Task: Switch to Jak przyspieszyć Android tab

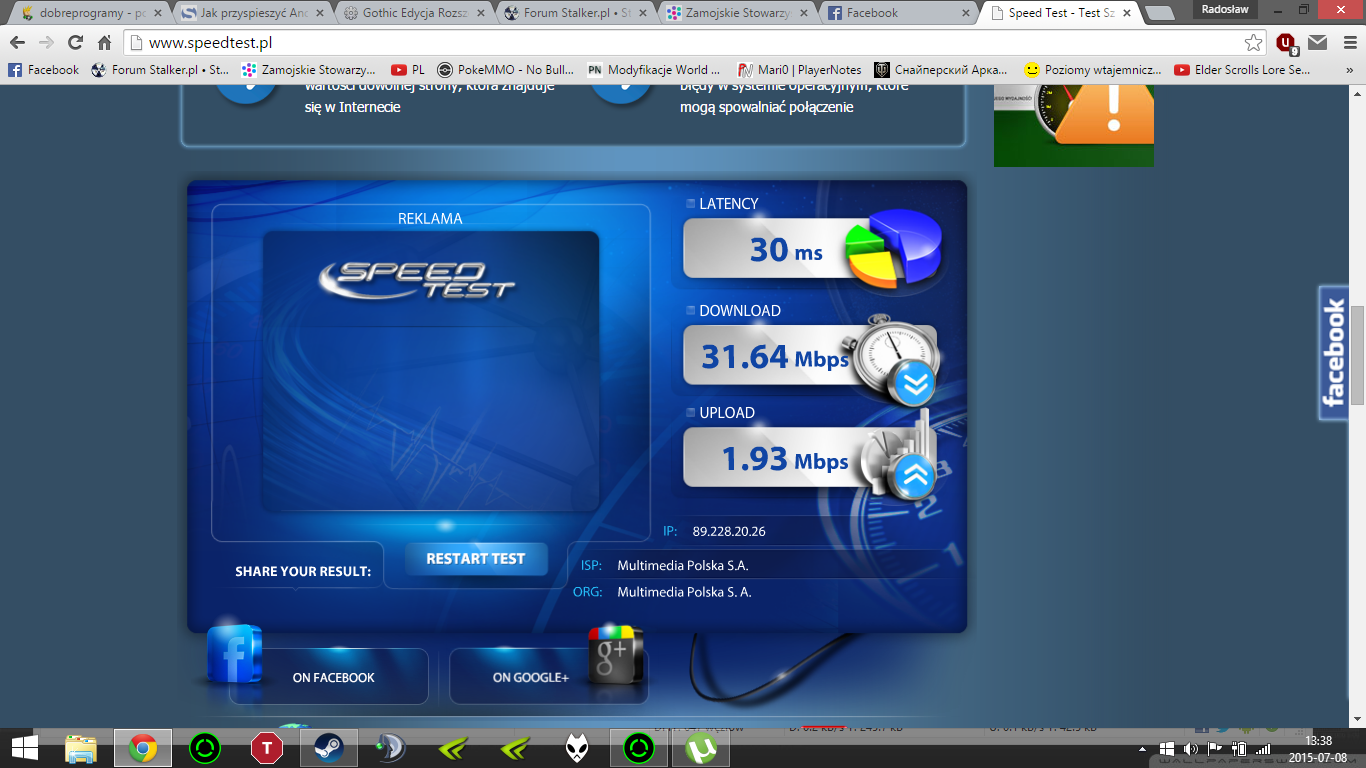Action: pos(251,13)
